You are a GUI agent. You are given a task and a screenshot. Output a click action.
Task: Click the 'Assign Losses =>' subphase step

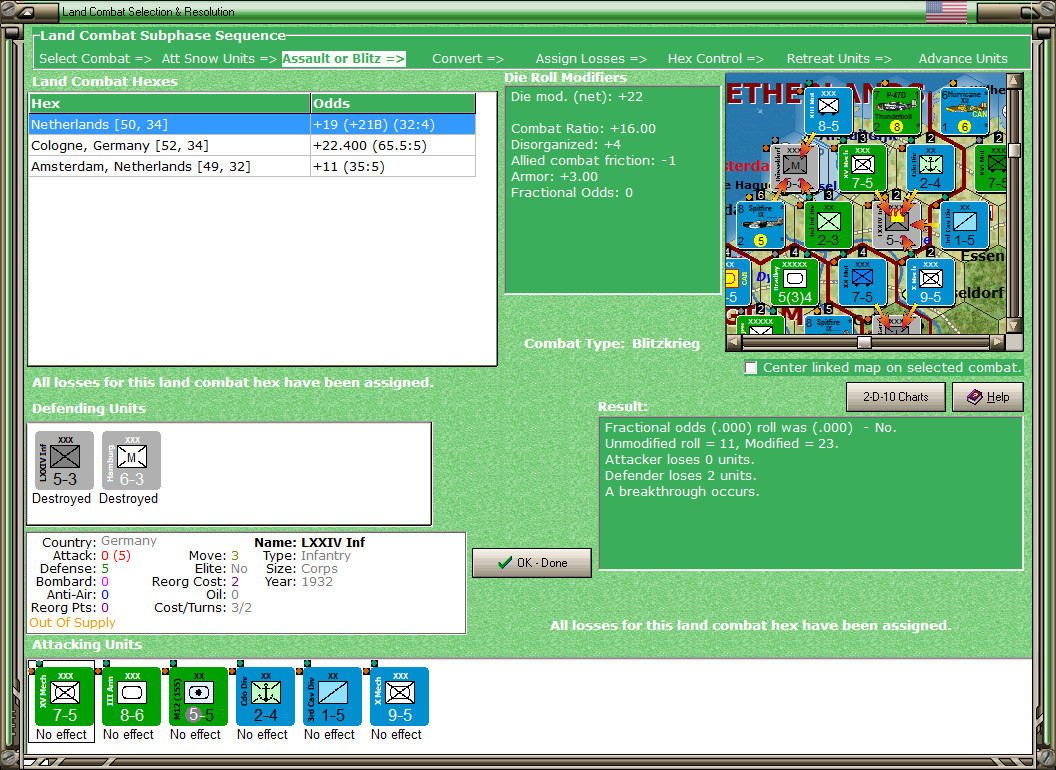[x=591, y=59]
